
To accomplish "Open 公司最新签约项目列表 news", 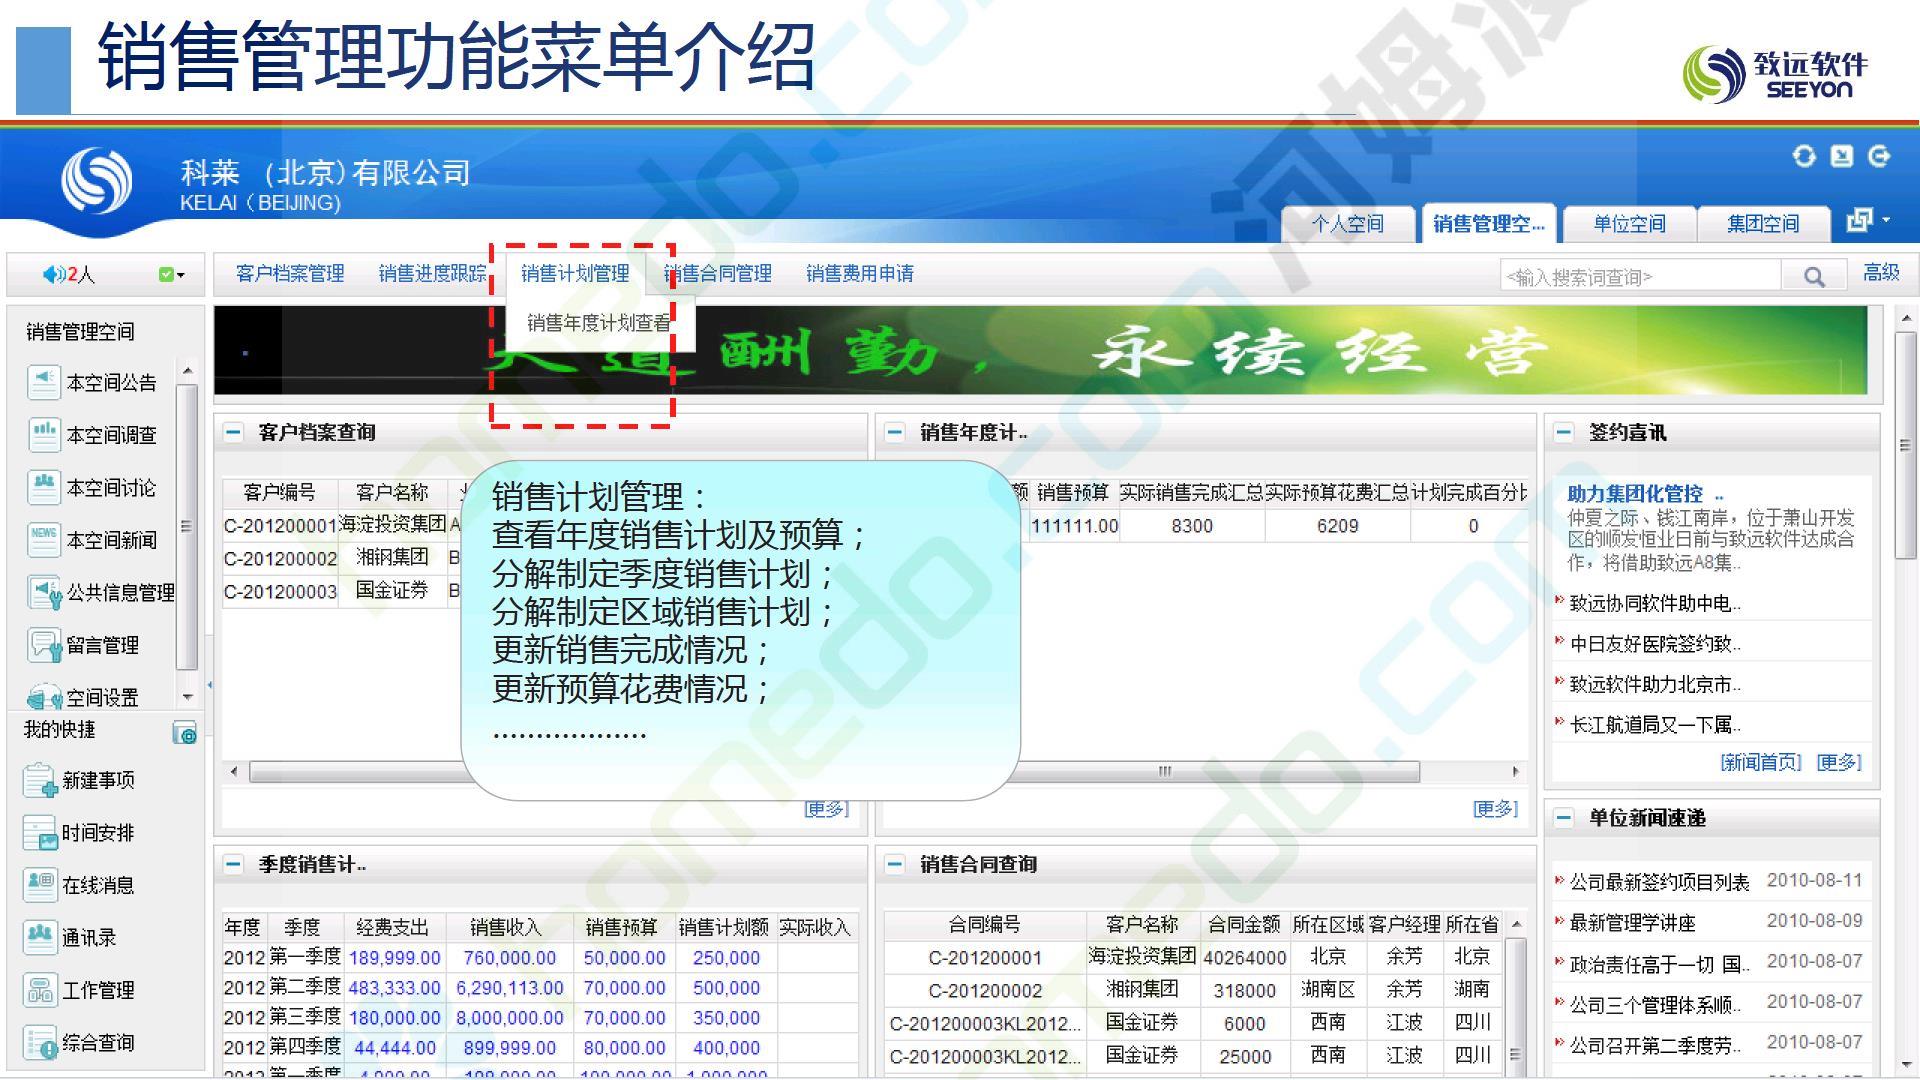I will pos(1659,883).
